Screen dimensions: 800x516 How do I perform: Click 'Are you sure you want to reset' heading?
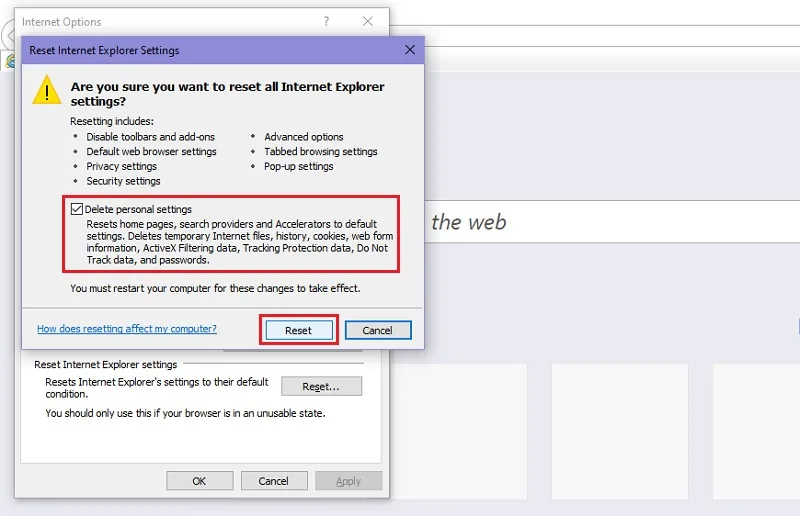(x=228, y=94)
